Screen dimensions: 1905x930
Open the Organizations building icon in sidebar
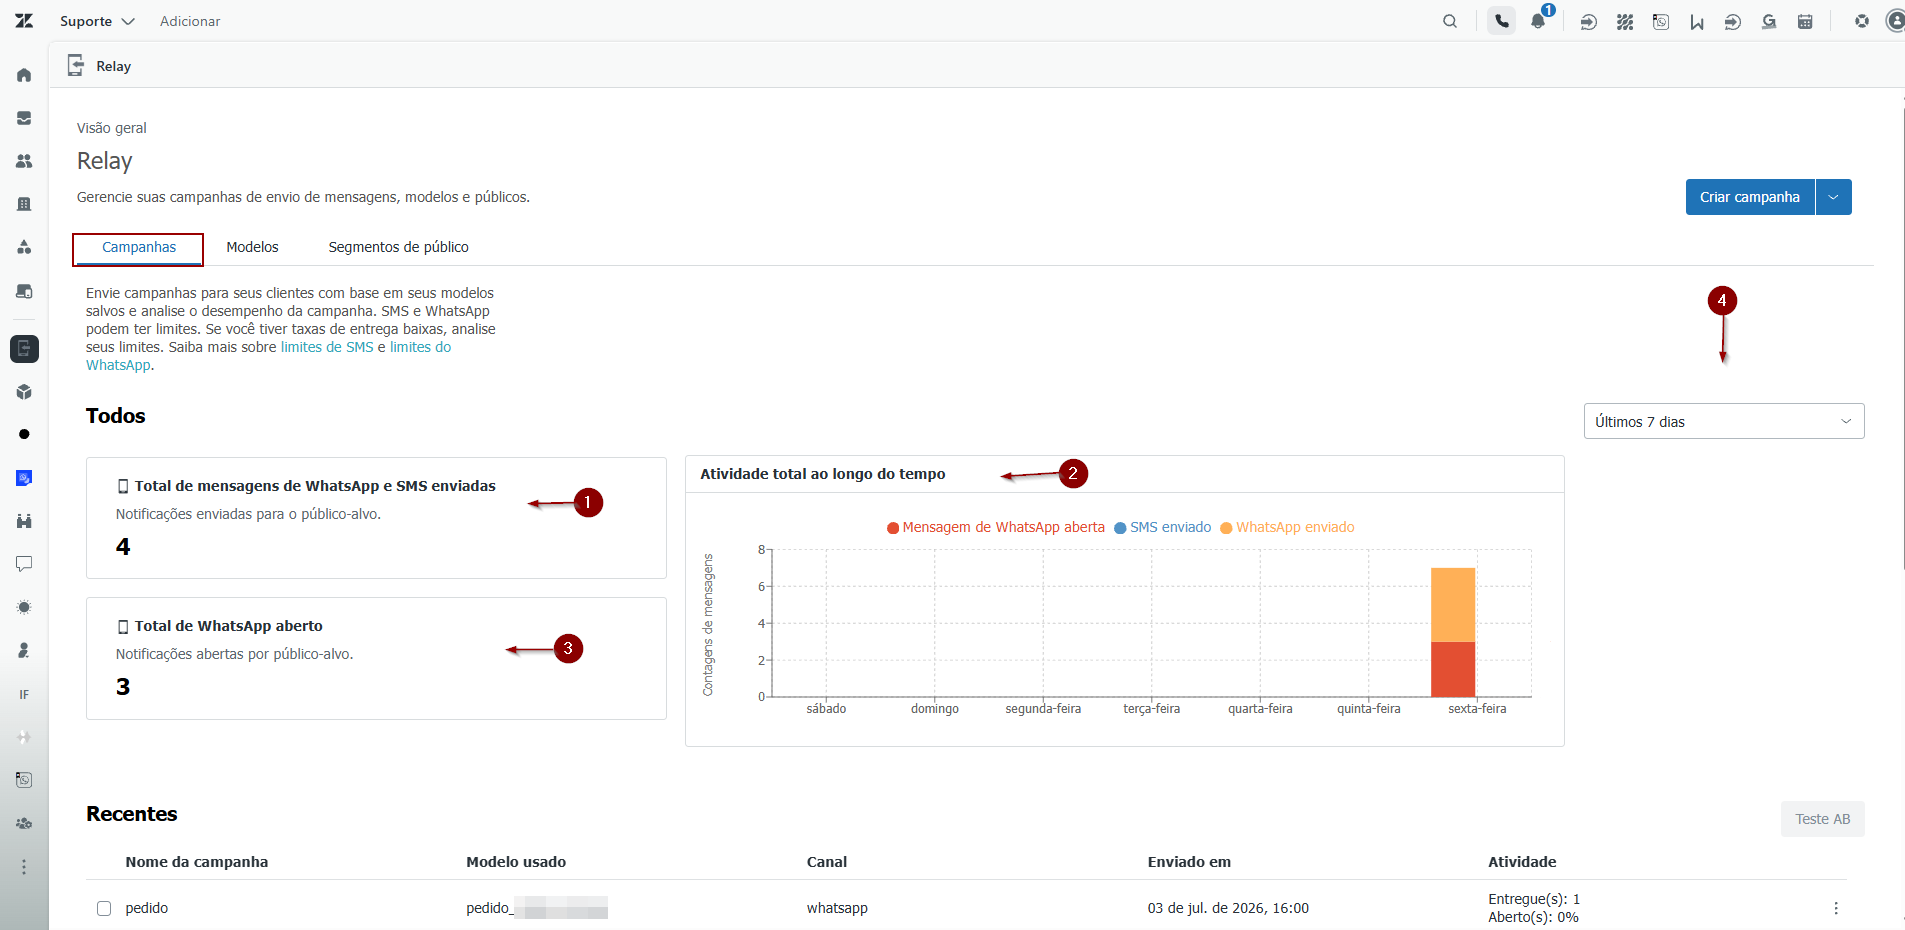click(x=24, y=204)
